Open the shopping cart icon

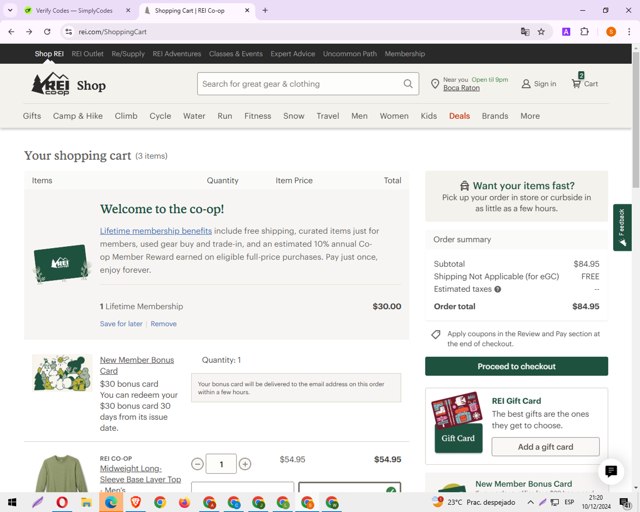coord(576,84)
